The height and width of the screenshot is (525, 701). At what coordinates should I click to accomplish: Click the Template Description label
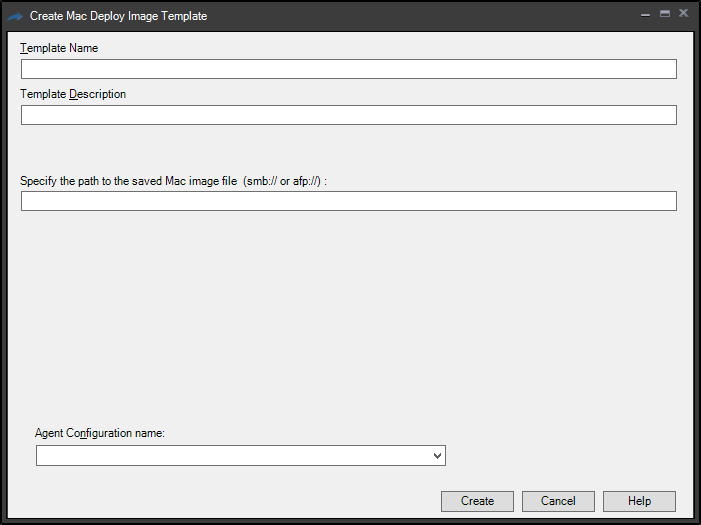[73, 94]
